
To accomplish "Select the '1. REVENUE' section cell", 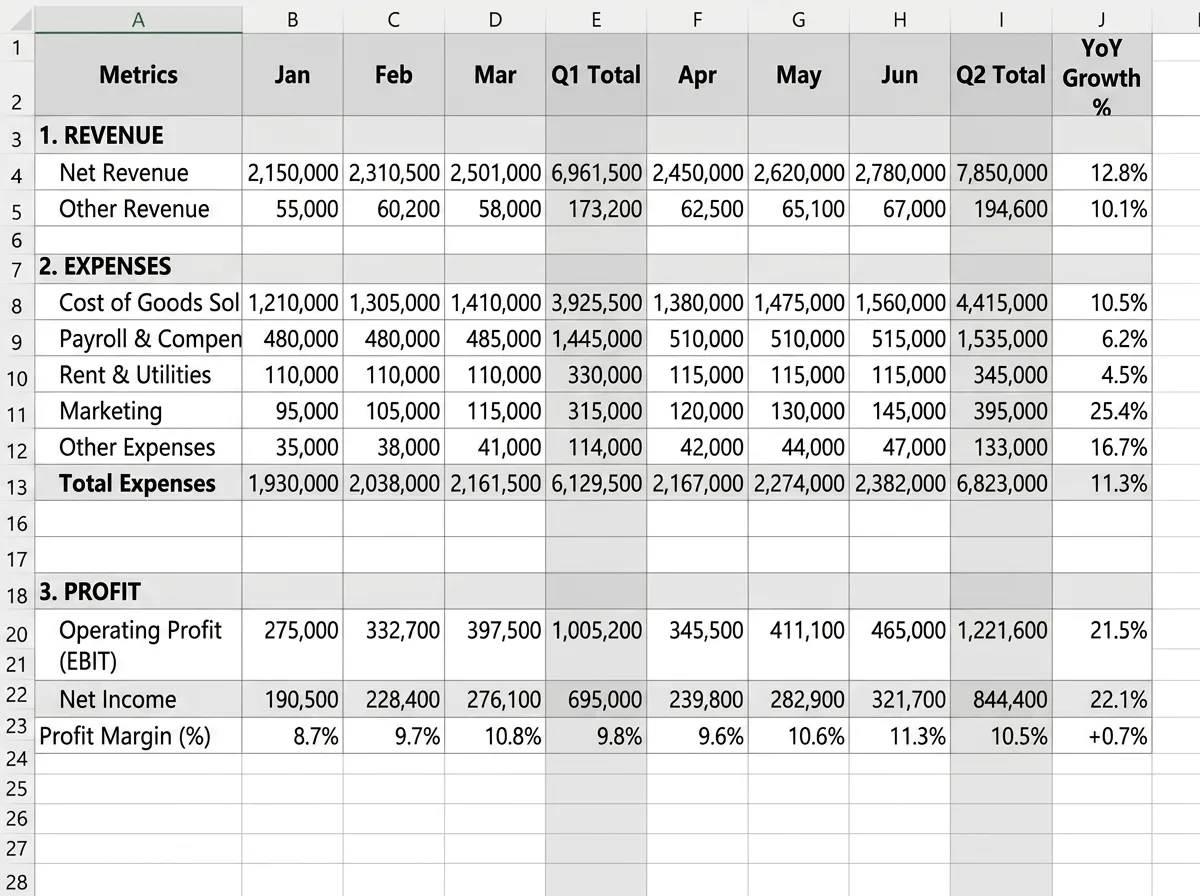I will point(139,136).
